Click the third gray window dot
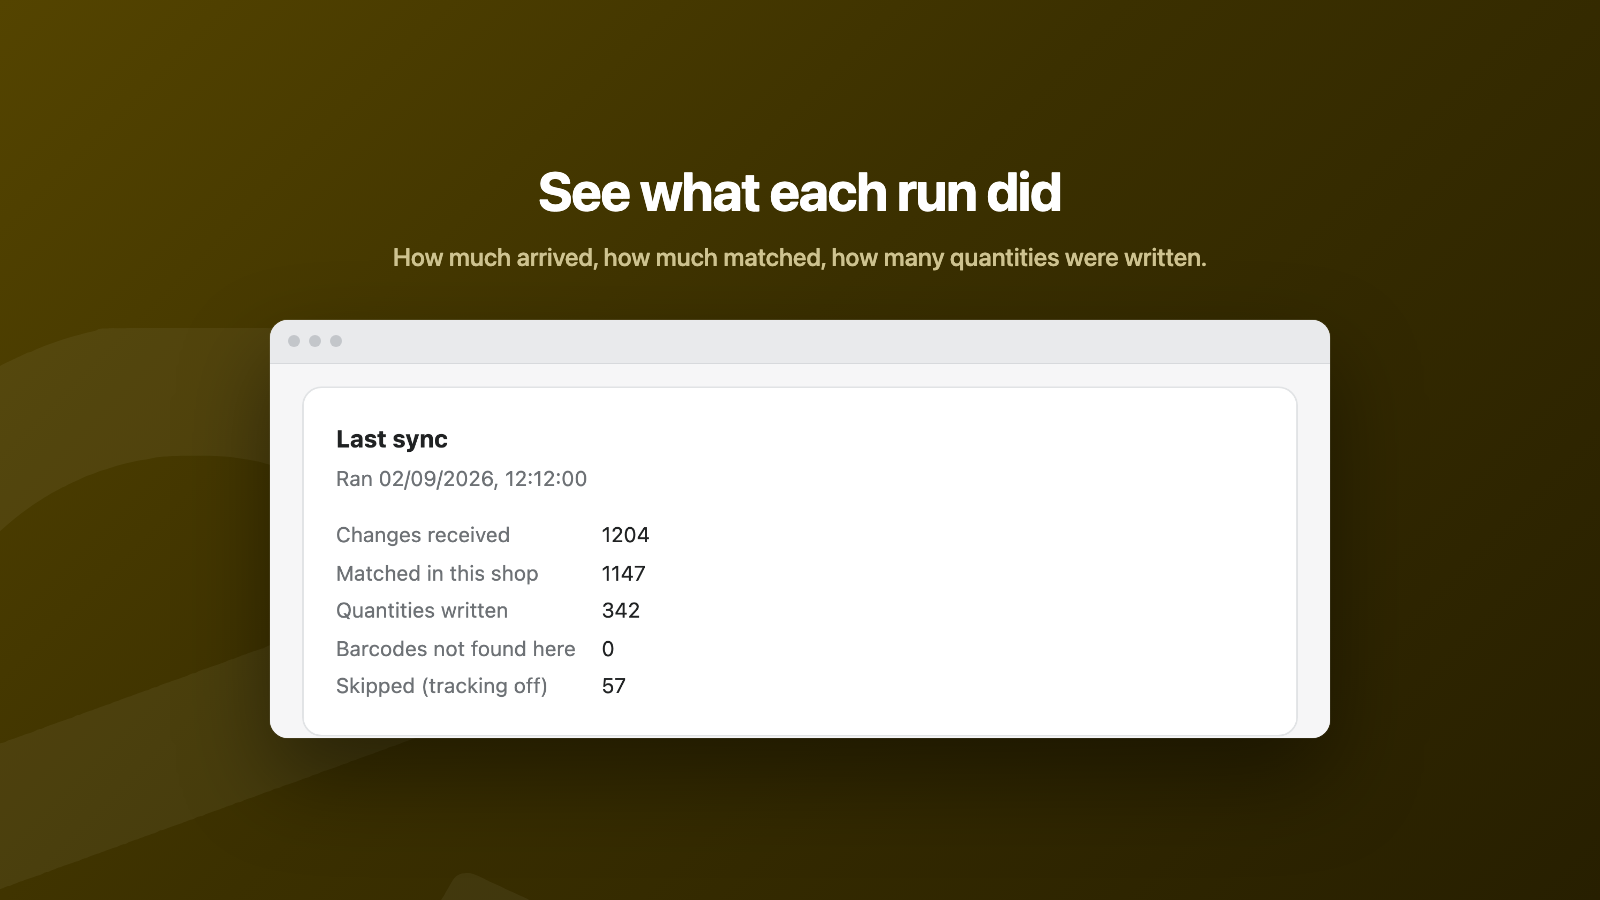This screenshot has height=900, width=1600. pos(336,341)
